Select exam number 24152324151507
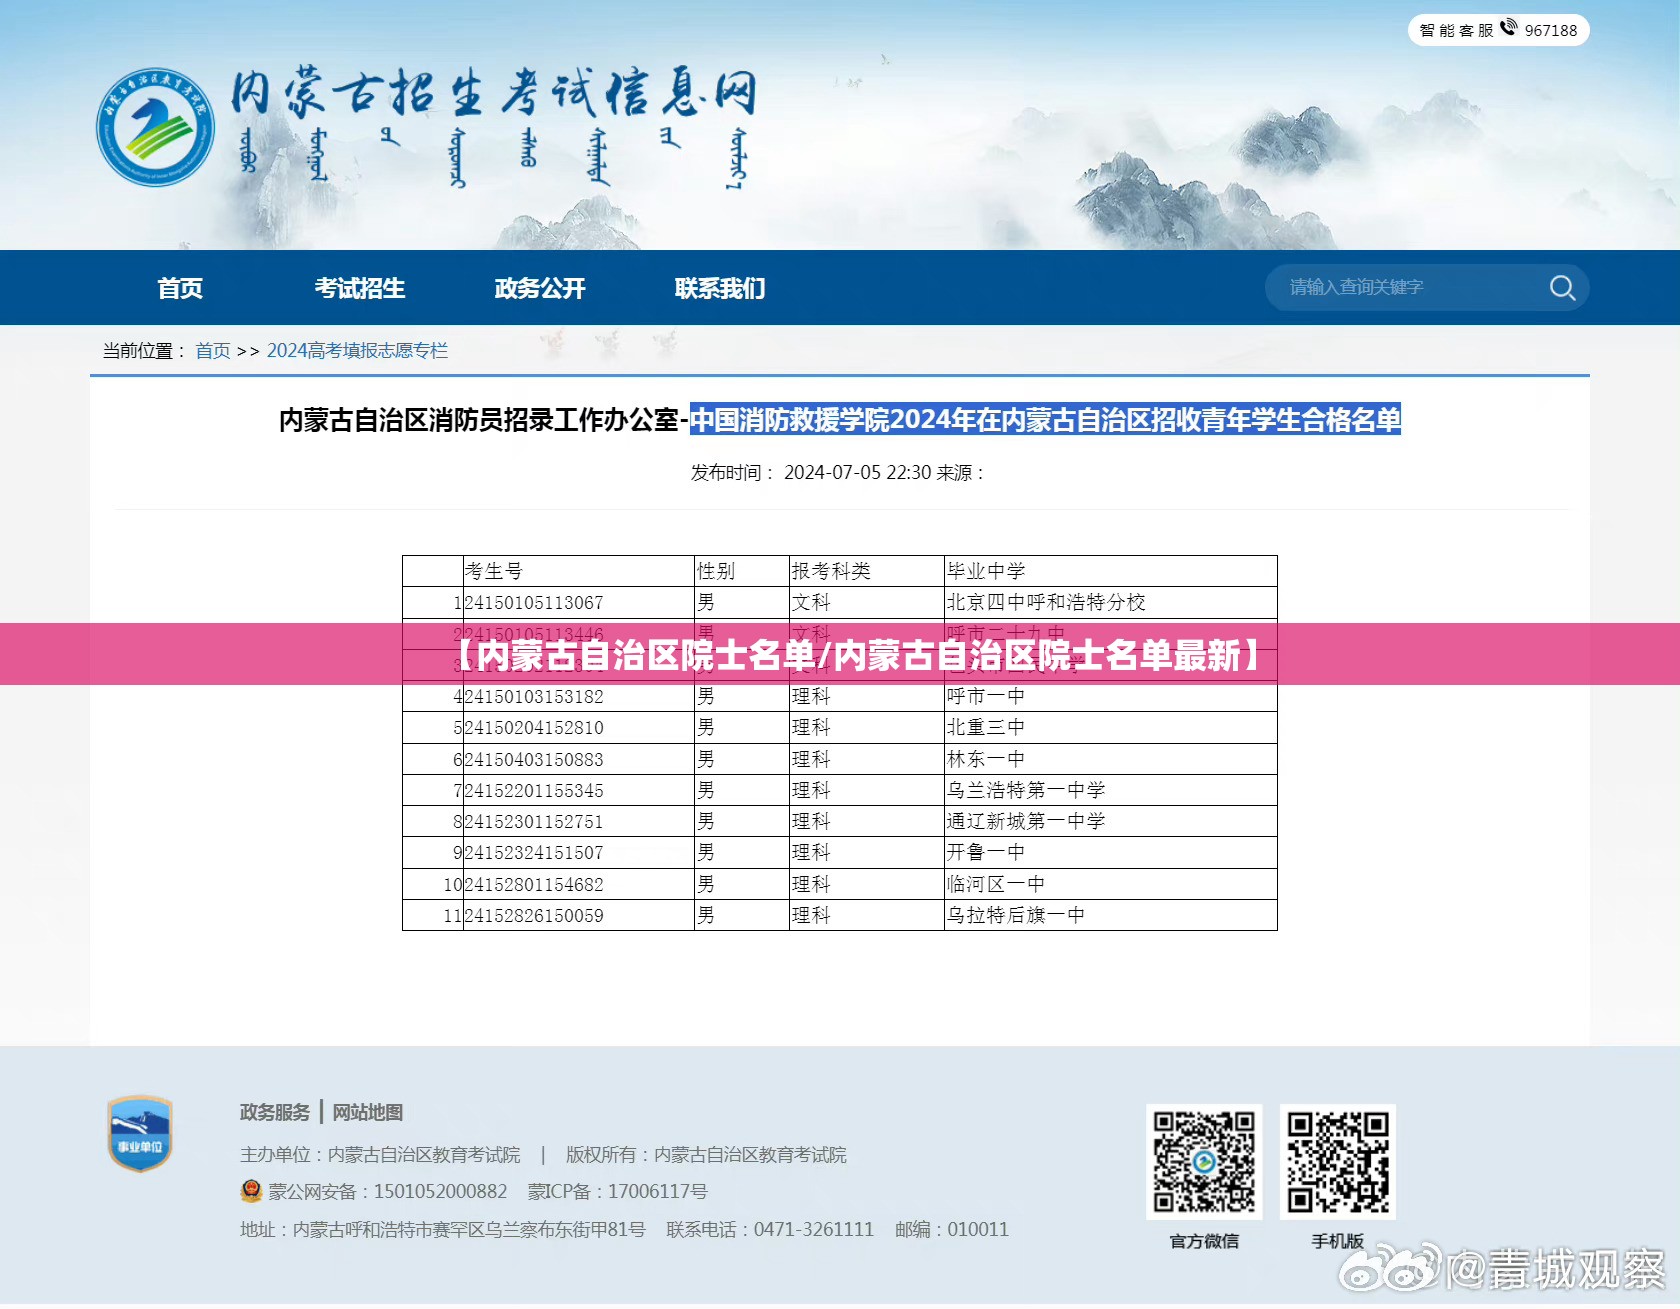The image size is (1680, 1309). [x=534, y=853]
